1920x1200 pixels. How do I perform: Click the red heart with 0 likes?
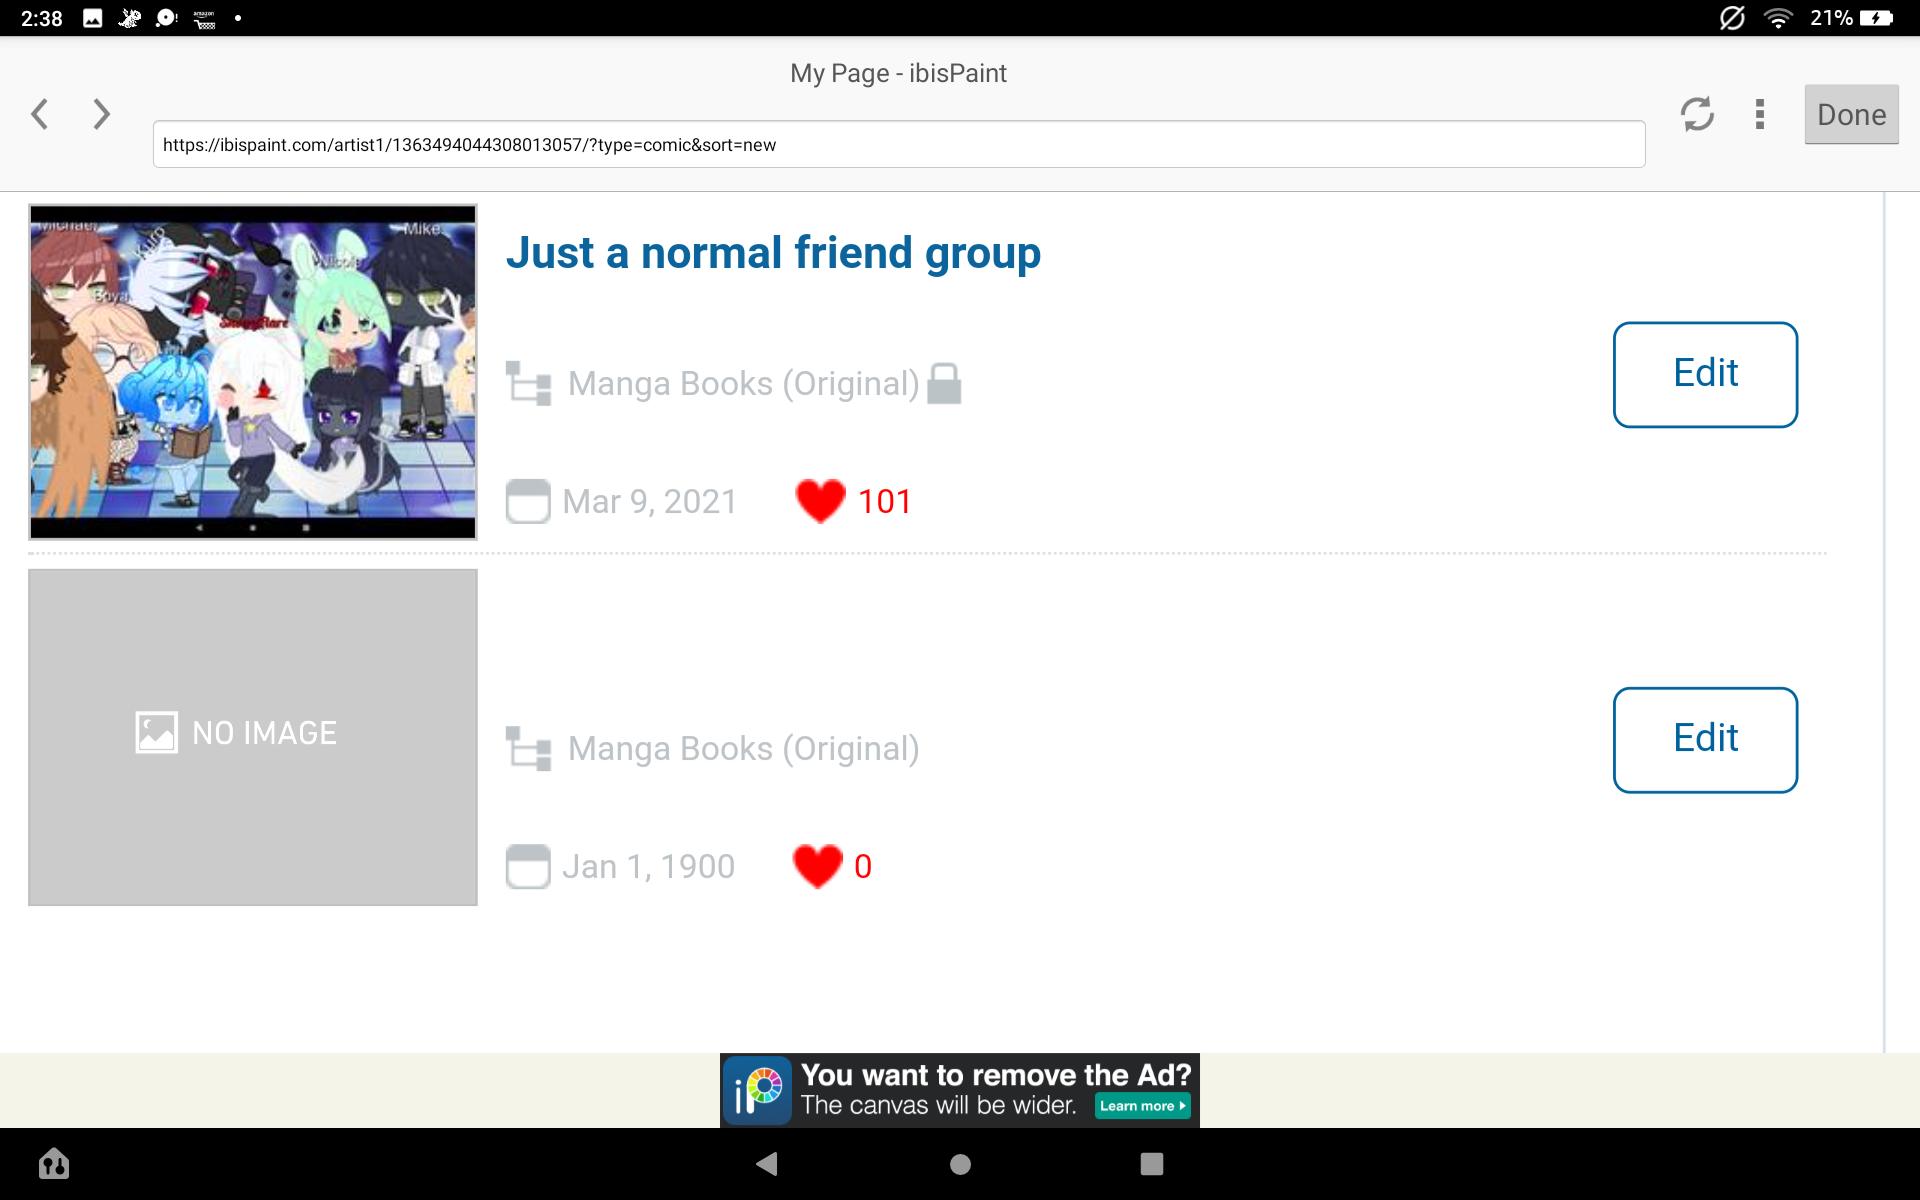coord(817,866)
